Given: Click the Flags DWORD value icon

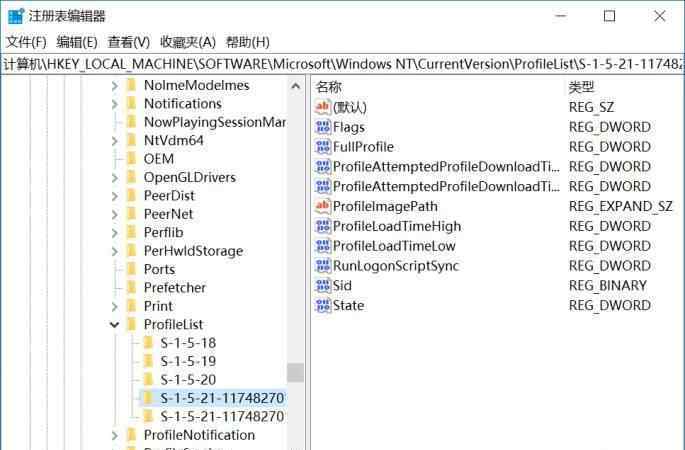Looking at the screenshot, I should (x=323, y=127).
